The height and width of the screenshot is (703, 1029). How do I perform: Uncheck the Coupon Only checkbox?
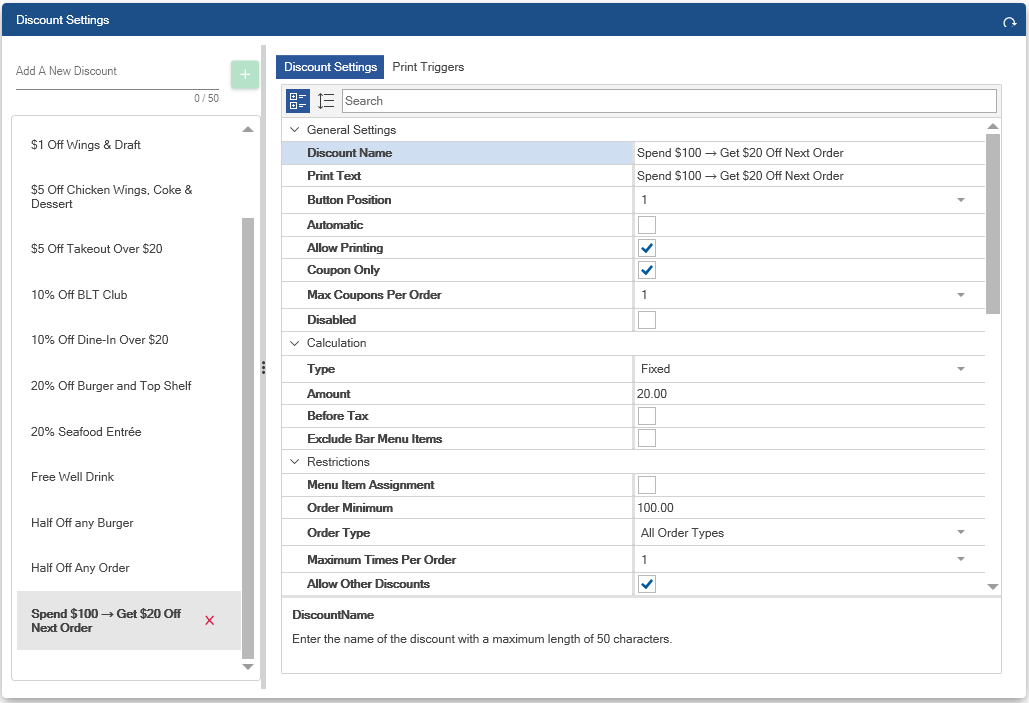pos(647,270)
